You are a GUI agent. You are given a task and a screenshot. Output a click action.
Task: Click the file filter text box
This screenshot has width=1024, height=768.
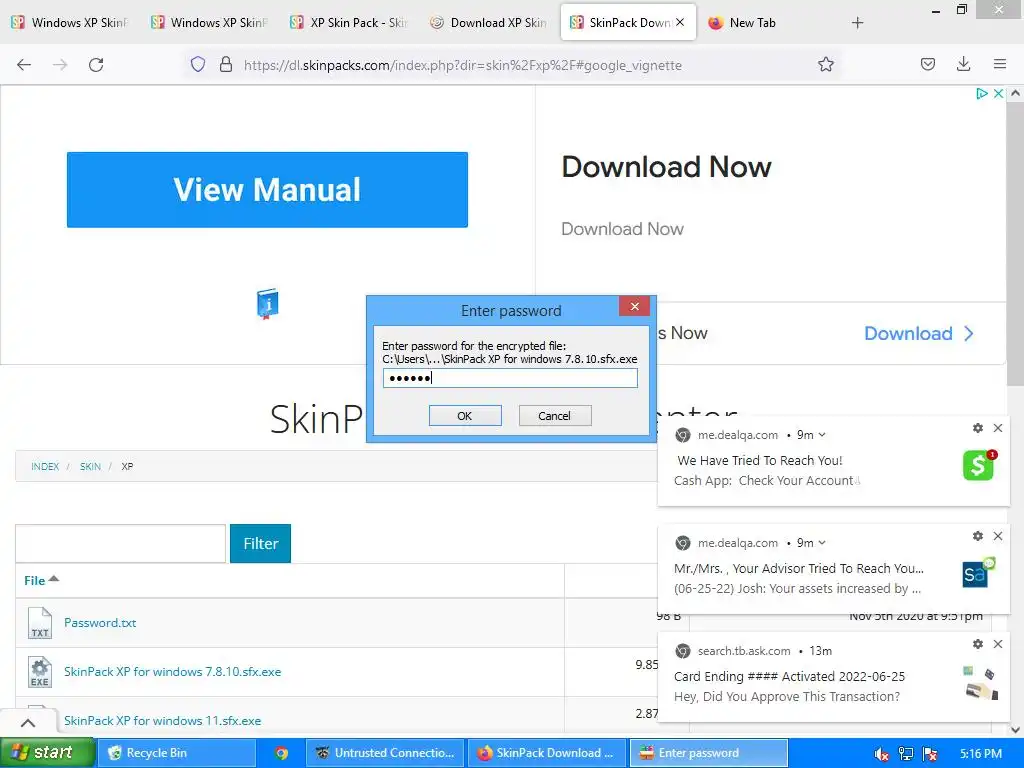click(121, 543)
